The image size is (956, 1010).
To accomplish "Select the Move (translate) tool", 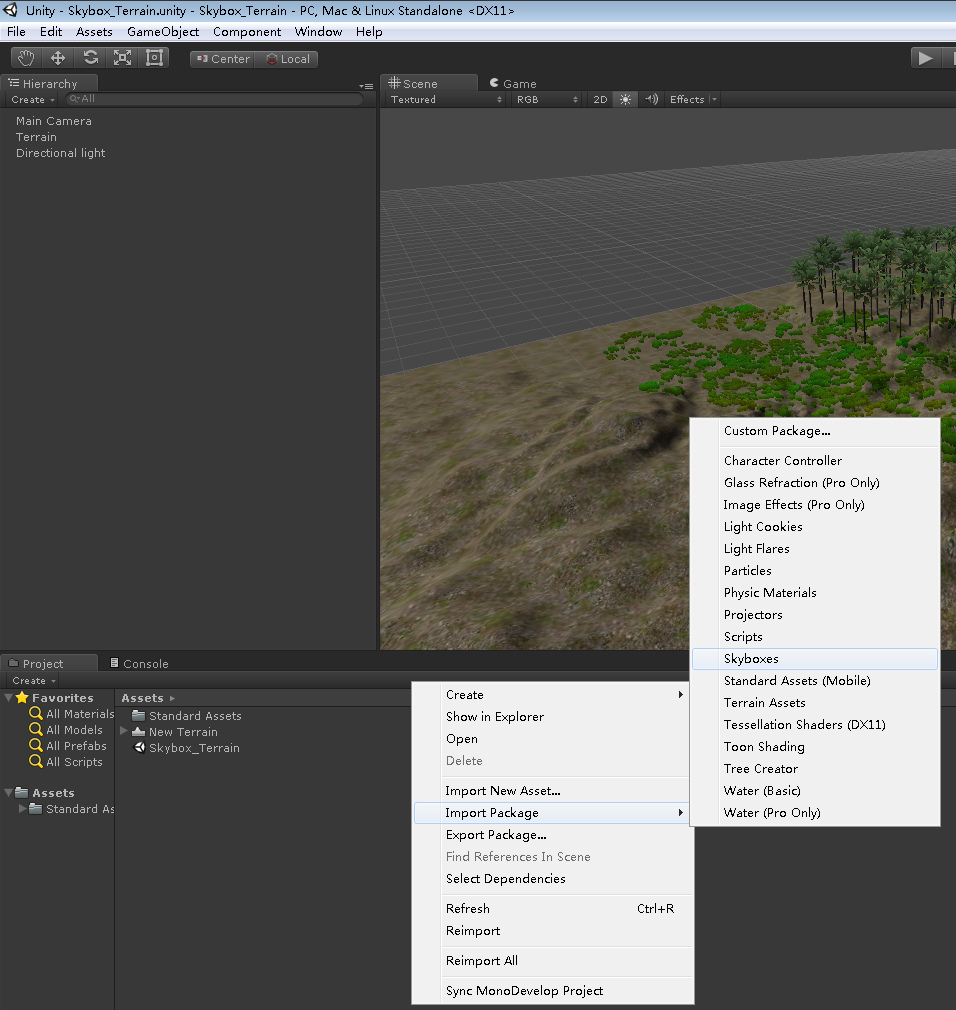I will pos(58,58).
